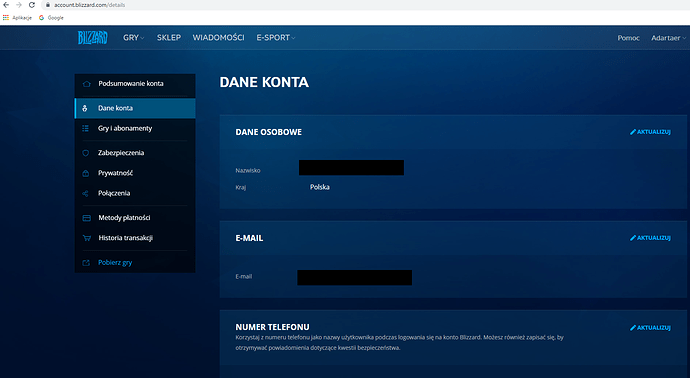Click the lock icon next to Prywatność
690x378 pixels.
(x=86, y=173)
